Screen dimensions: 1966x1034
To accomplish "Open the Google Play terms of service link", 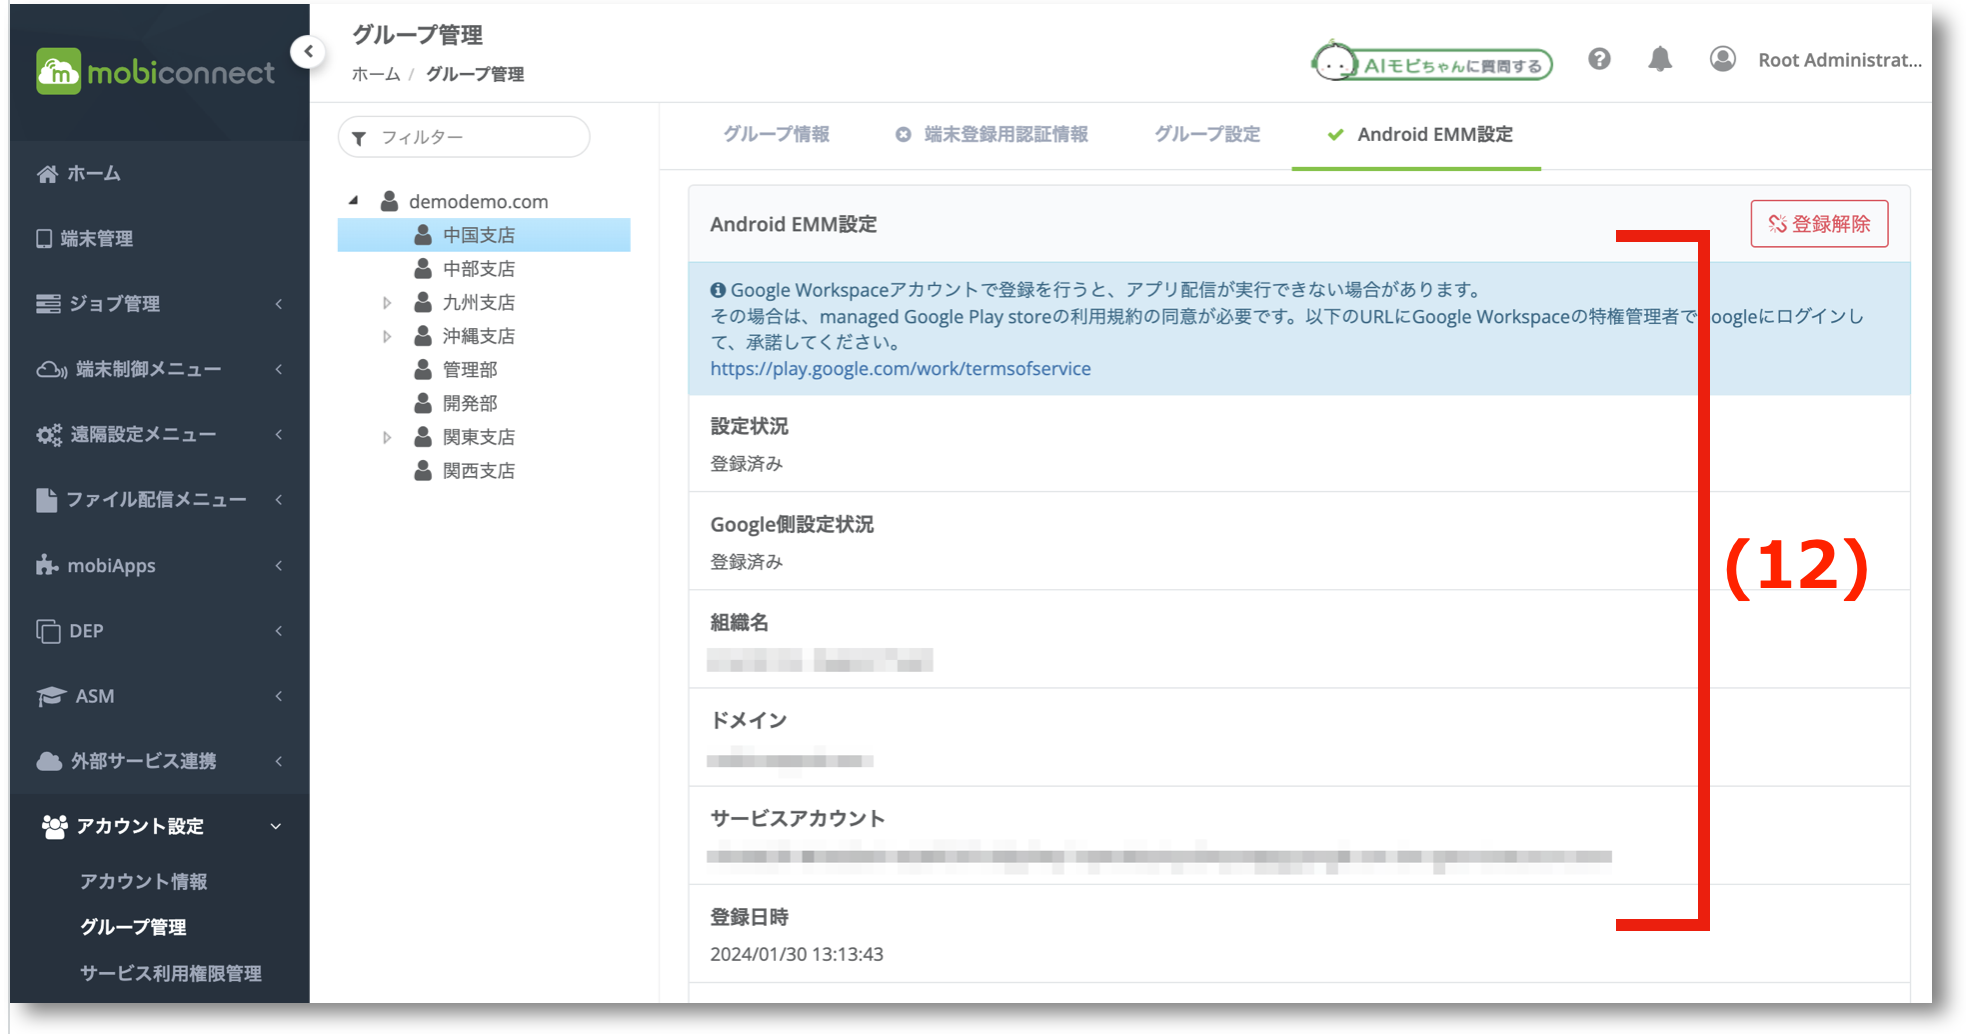I will click(x=899, y=368).
